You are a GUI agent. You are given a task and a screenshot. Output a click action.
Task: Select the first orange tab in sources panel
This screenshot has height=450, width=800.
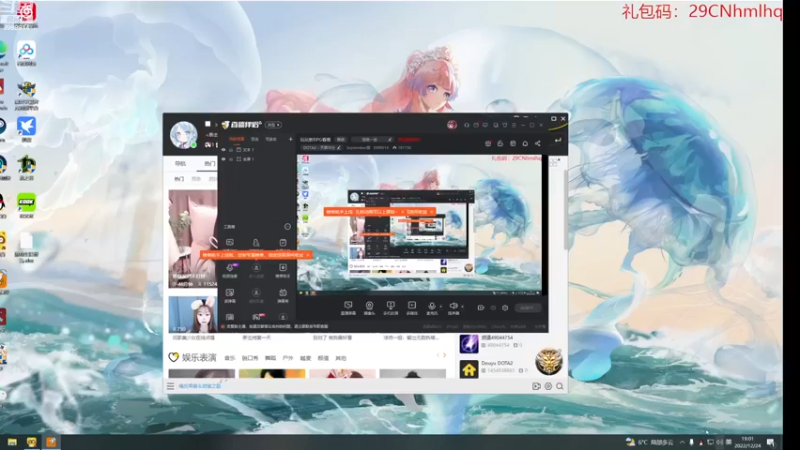pos(236,139)
